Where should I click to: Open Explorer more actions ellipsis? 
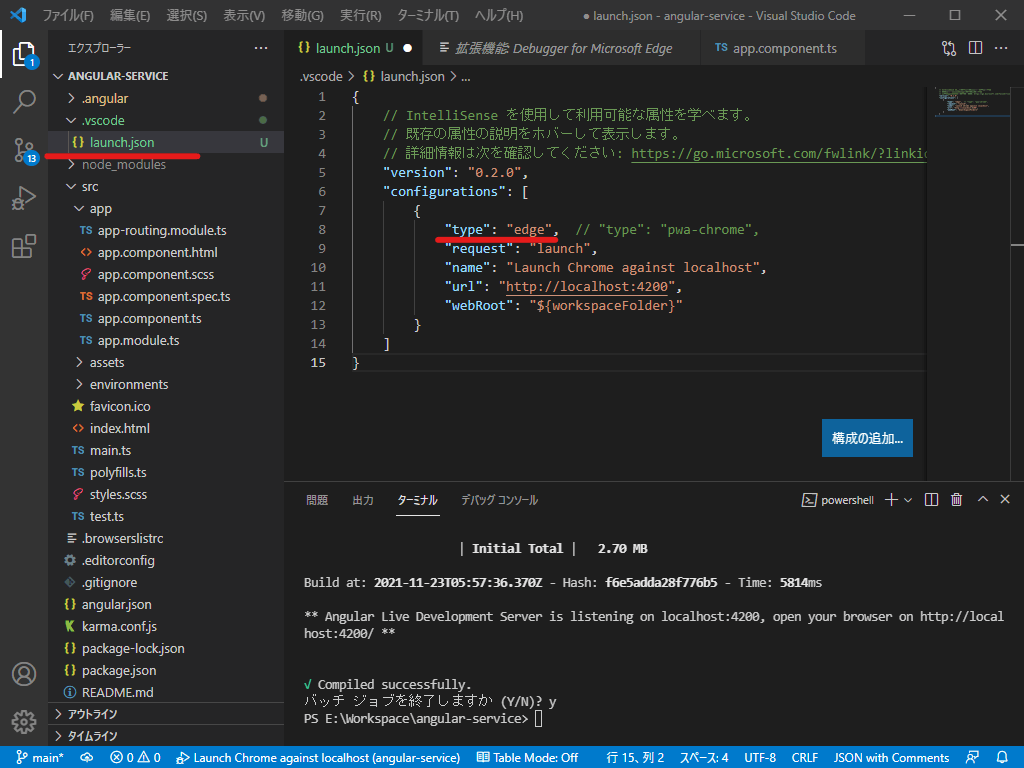pos(261,48)
